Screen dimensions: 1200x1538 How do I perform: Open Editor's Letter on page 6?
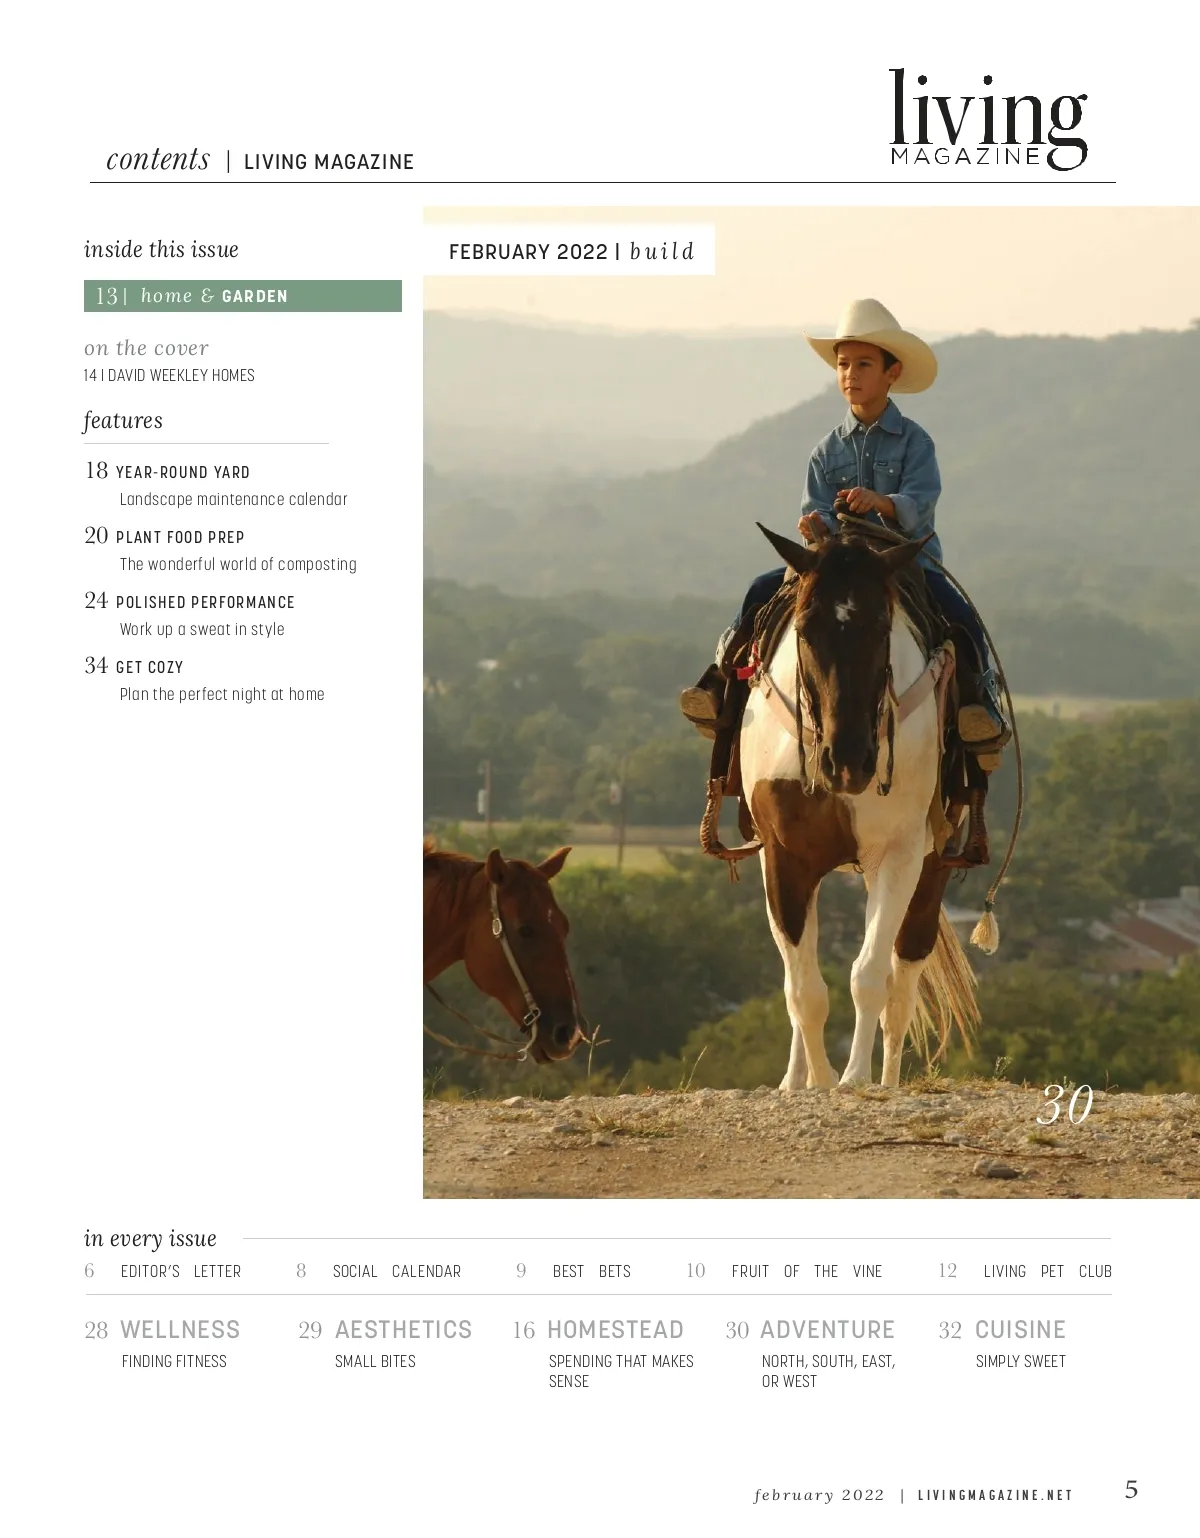click(x=180, y=1271)
